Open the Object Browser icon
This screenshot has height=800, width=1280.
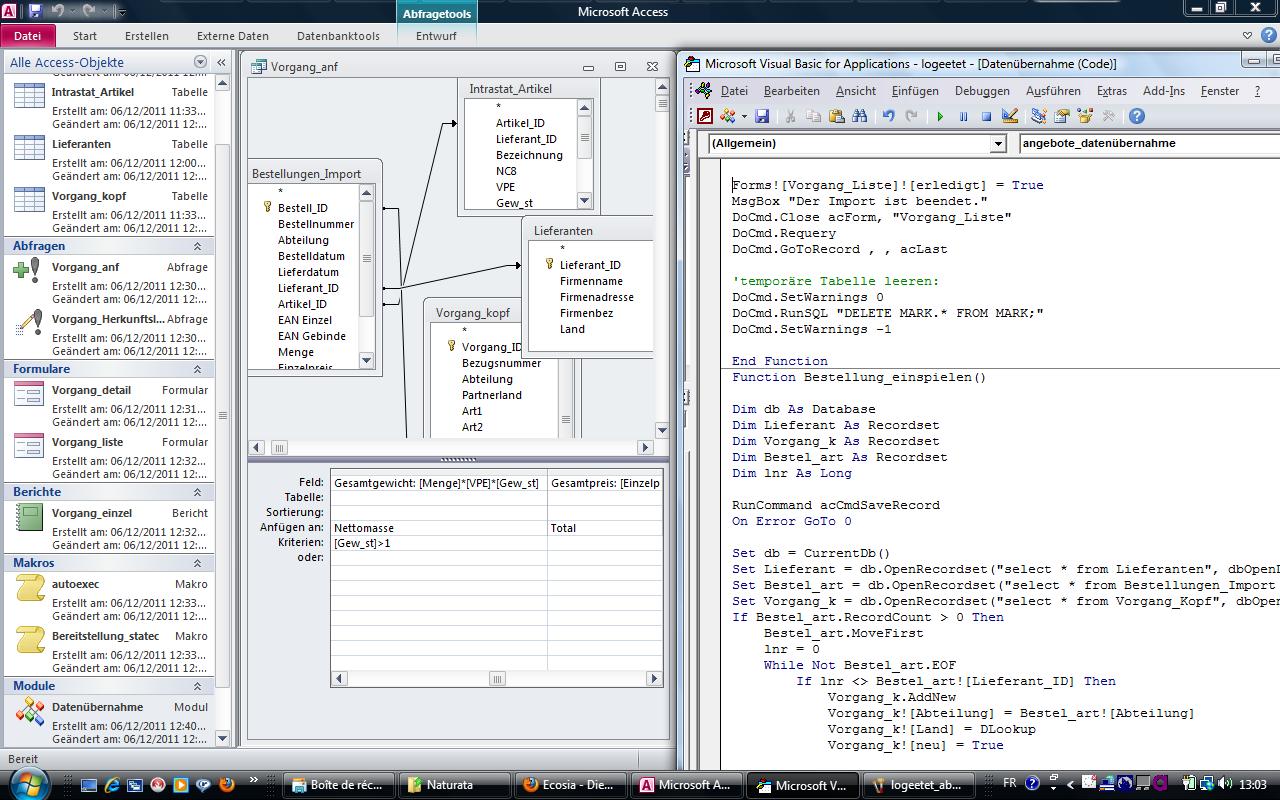(x=1084, y=116)
